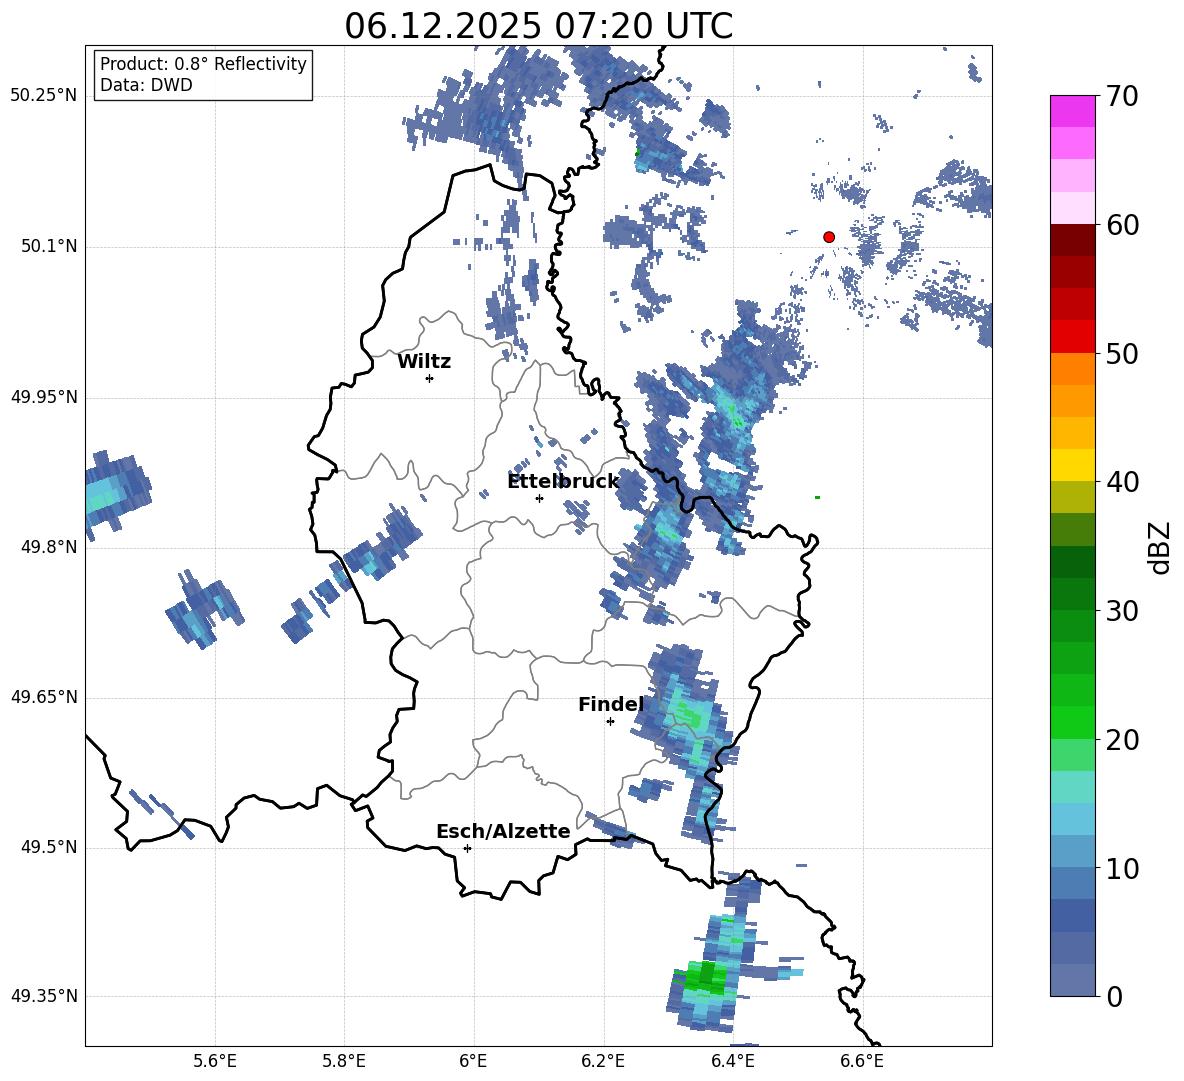Click the Ettelbruck station cross marker

(539, 498)
